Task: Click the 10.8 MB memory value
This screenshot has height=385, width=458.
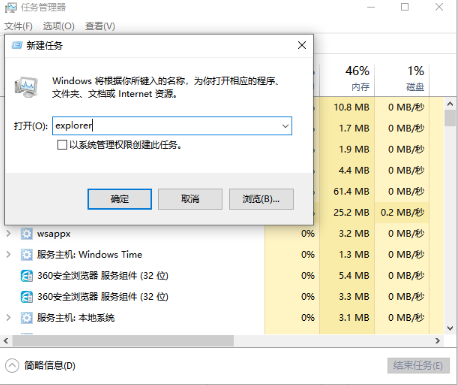Action: [x=351, y=107]
